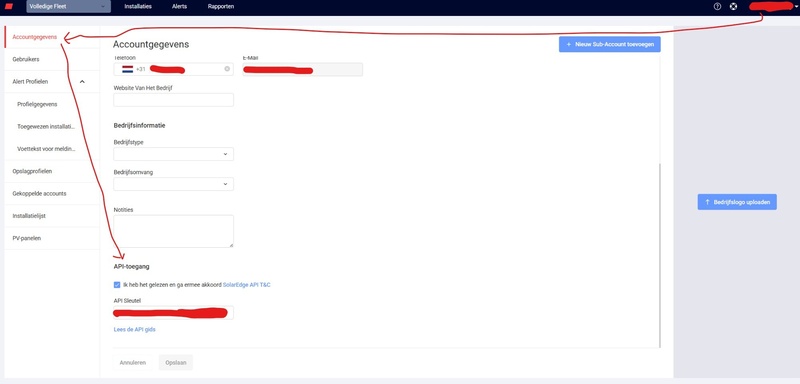Select the Netherlands flag country code
Screen dimensions: 800x384
(x=128, y=69)
